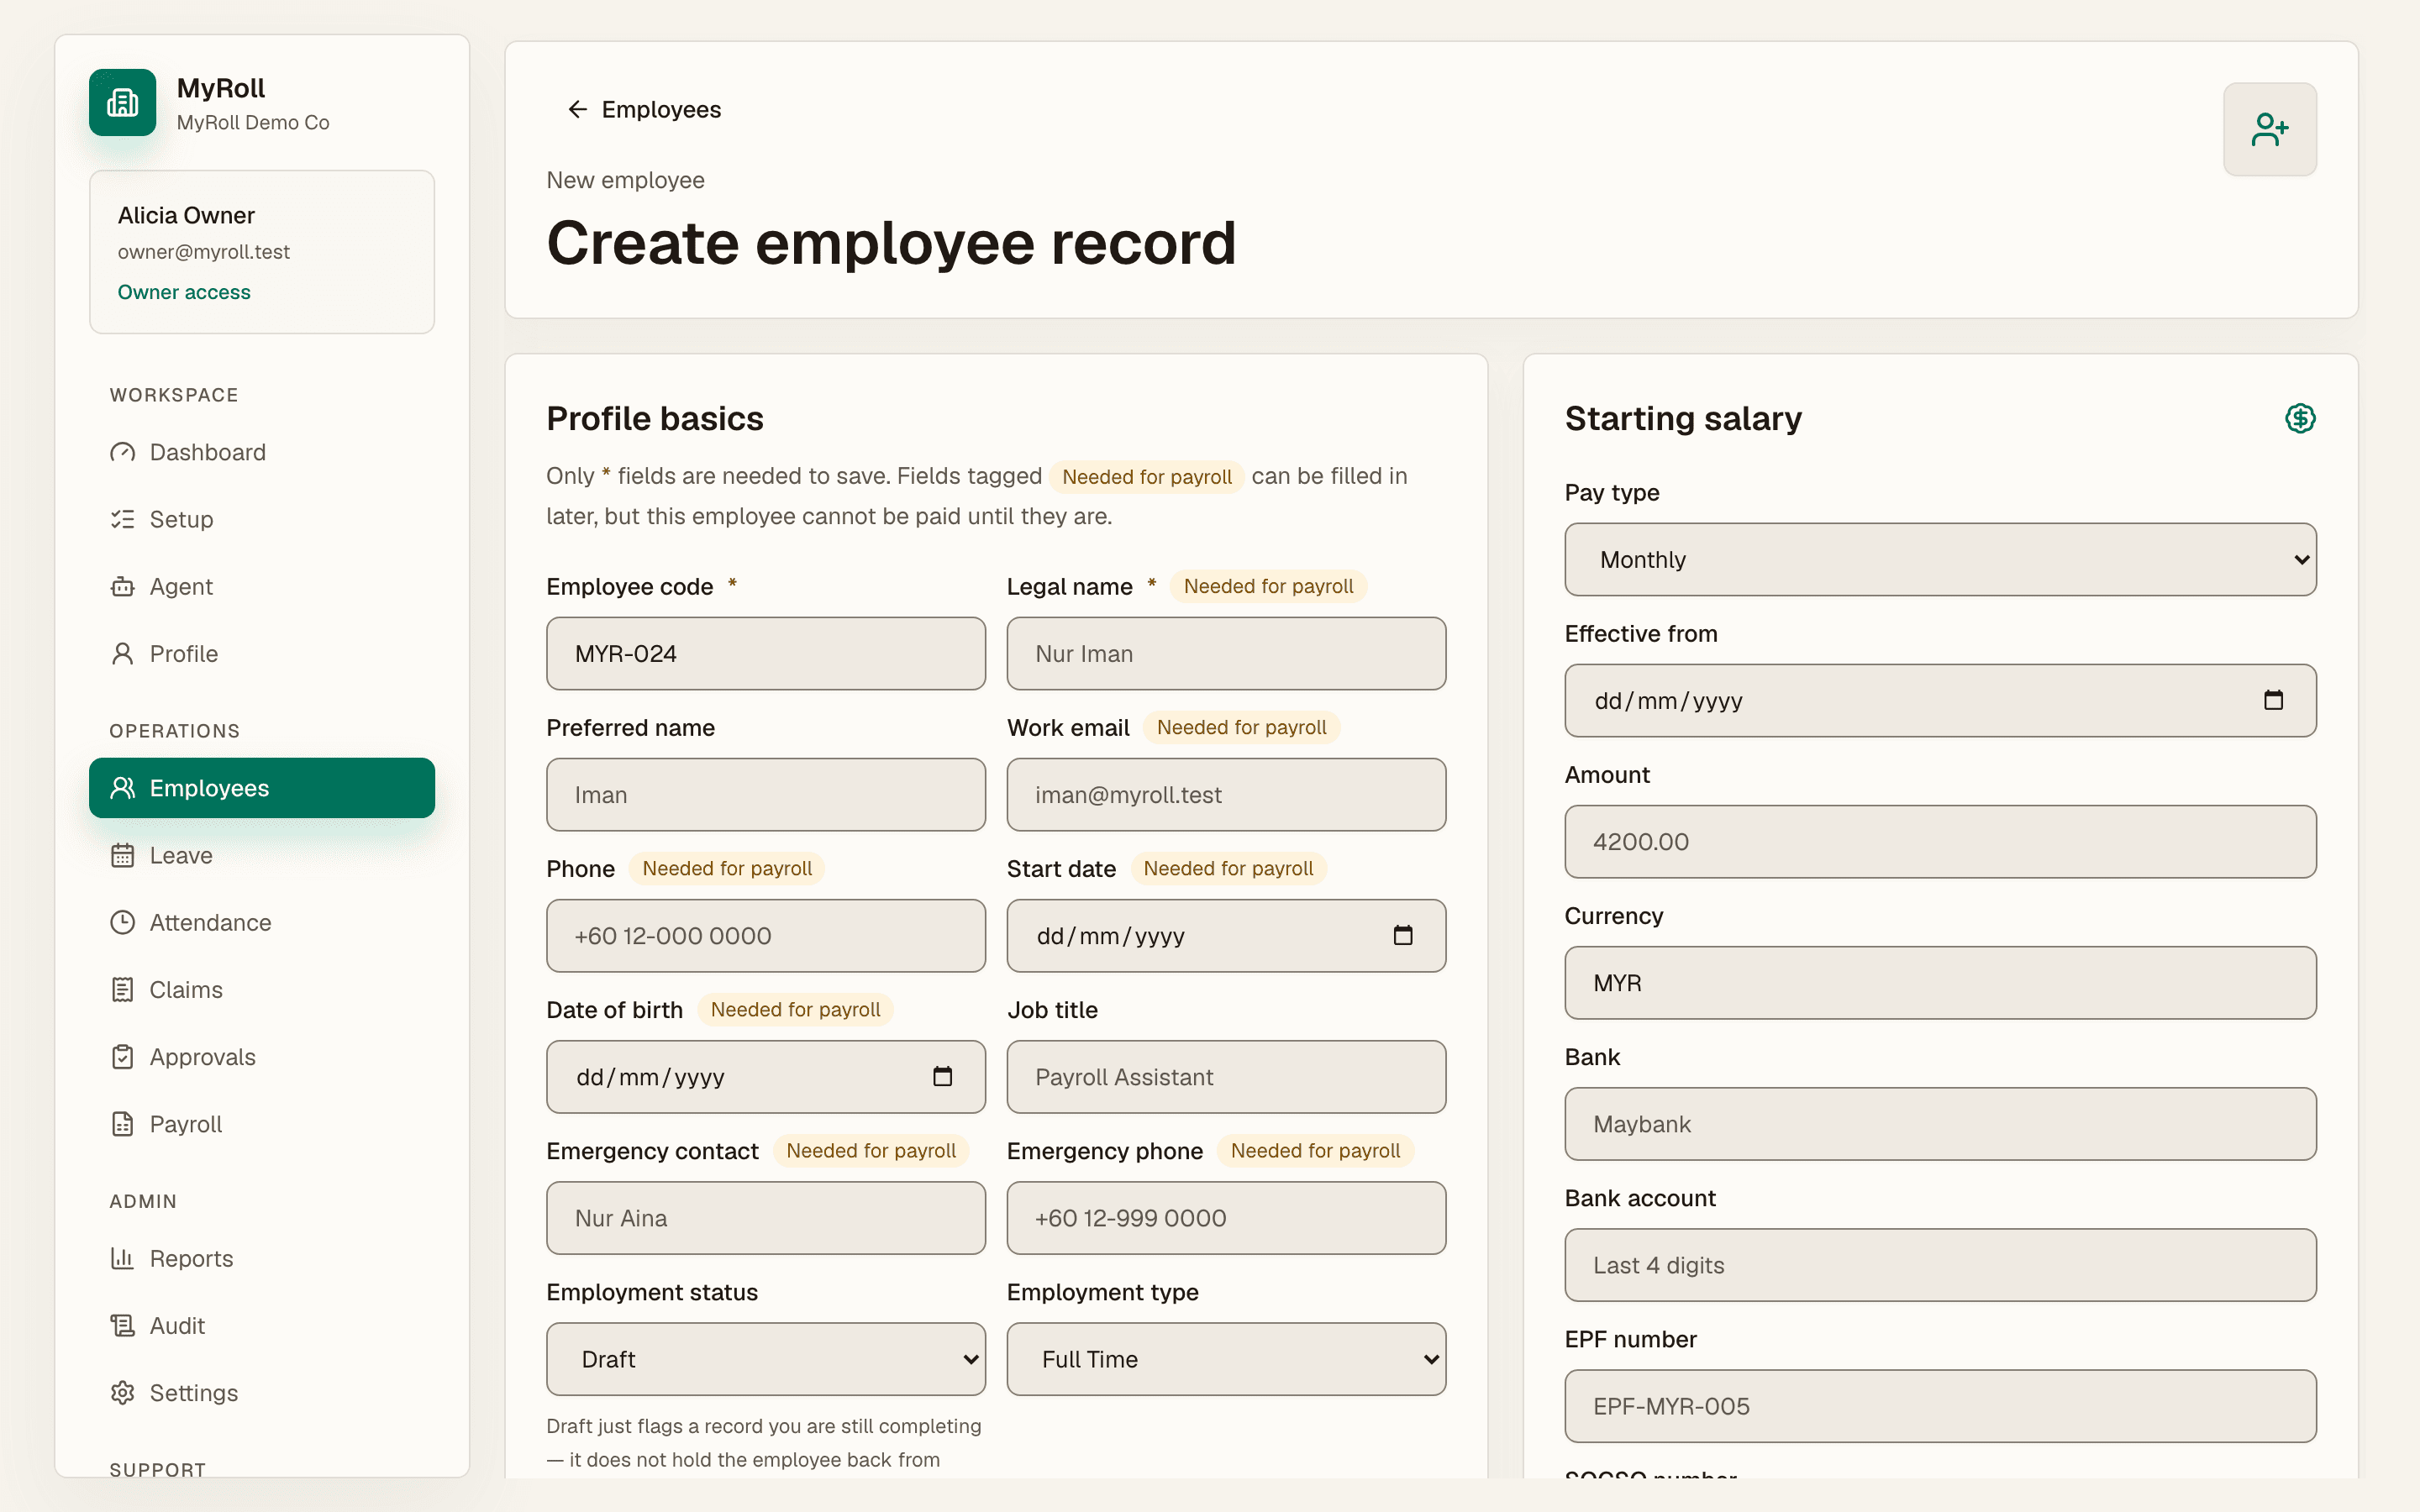The height and width of the screenshot is (1512, 2420).
Task: Click the back arrow next to Employees
Action: click(577, 109)
